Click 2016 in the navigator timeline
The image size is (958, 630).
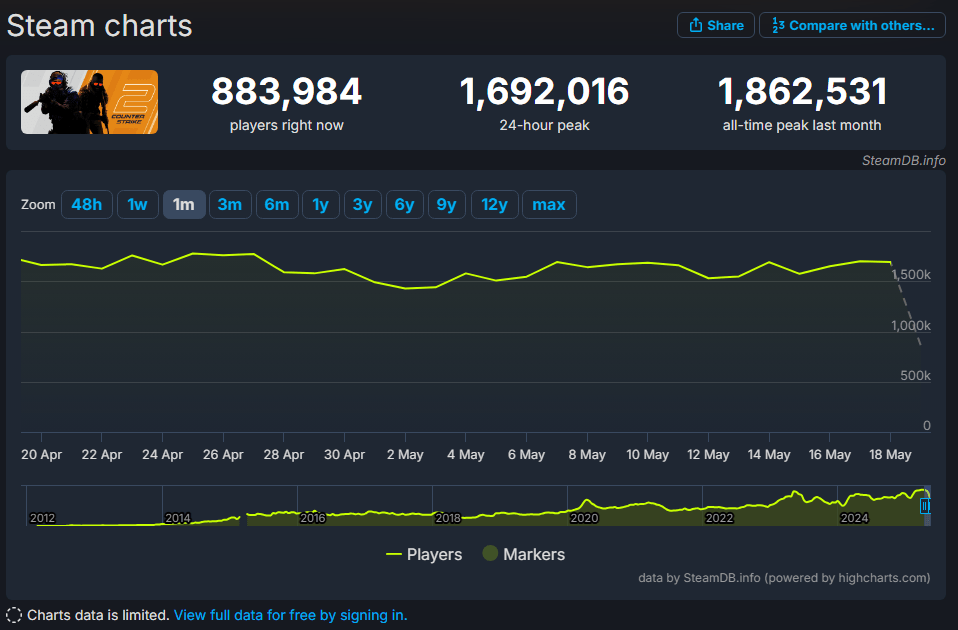tap(313, 518)
